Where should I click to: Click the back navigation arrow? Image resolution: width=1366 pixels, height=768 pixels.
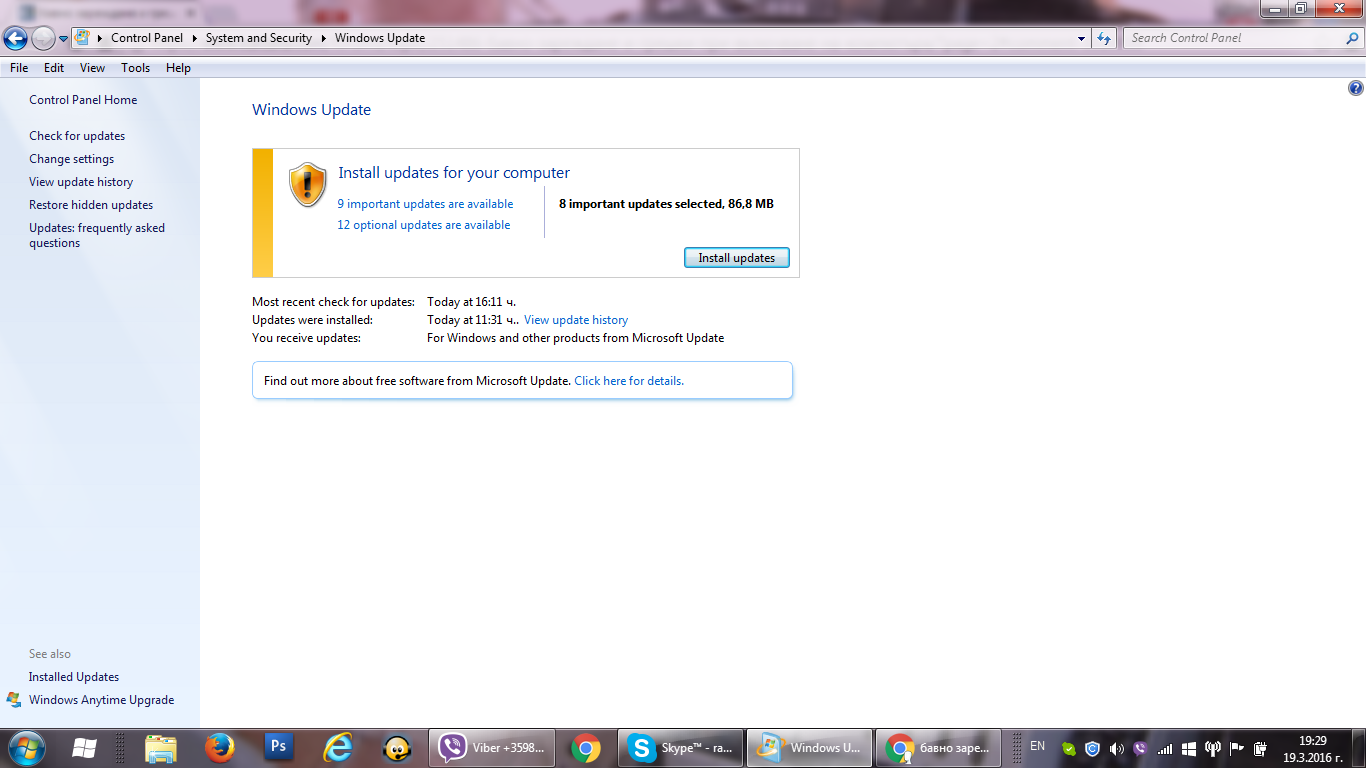[x=15, y=39]
